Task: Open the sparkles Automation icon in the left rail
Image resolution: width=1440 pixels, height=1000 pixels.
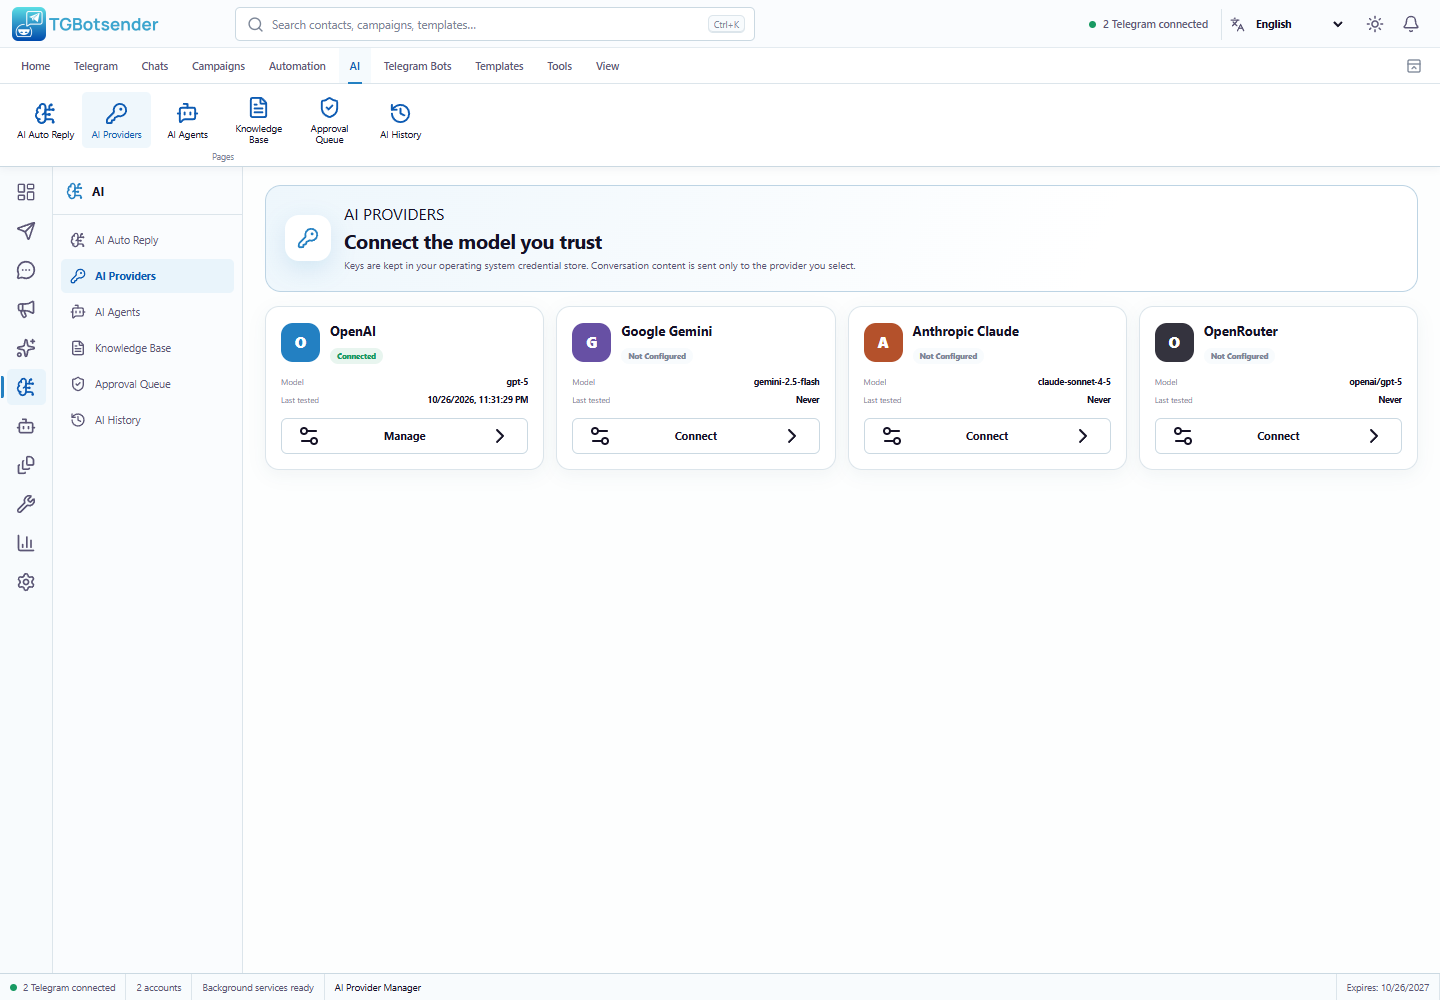Action: [x=26, y=348]
